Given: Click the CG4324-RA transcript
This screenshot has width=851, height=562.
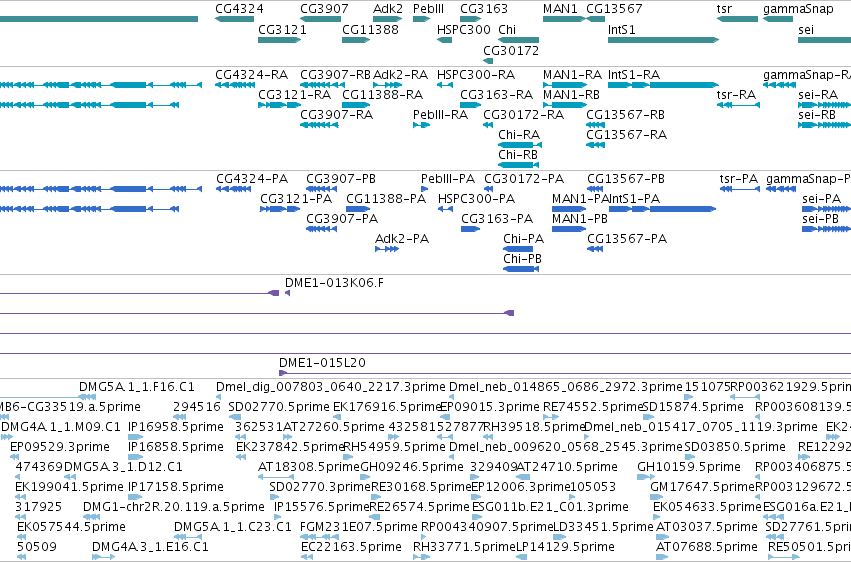Looking at the screenshot, I should point(234,85).
